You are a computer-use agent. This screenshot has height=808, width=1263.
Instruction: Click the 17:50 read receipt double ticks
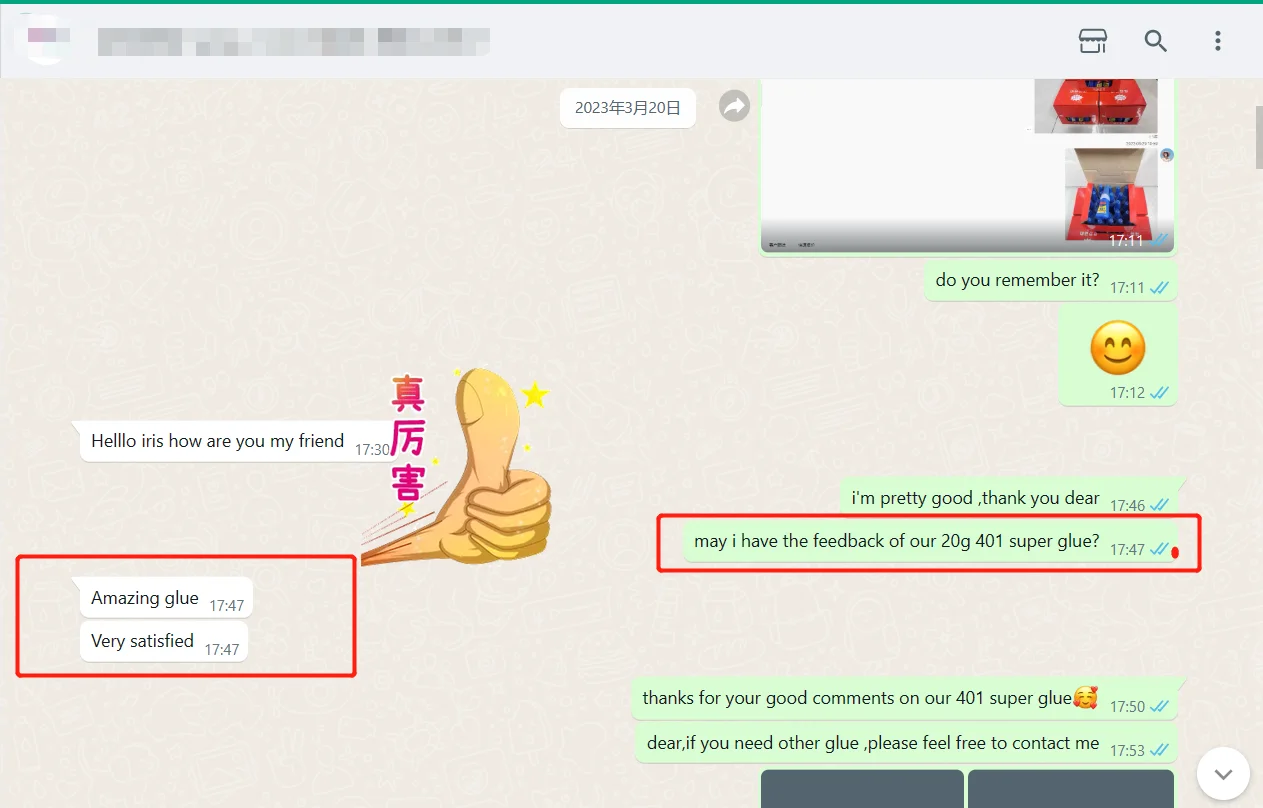tap(1160, 706)
